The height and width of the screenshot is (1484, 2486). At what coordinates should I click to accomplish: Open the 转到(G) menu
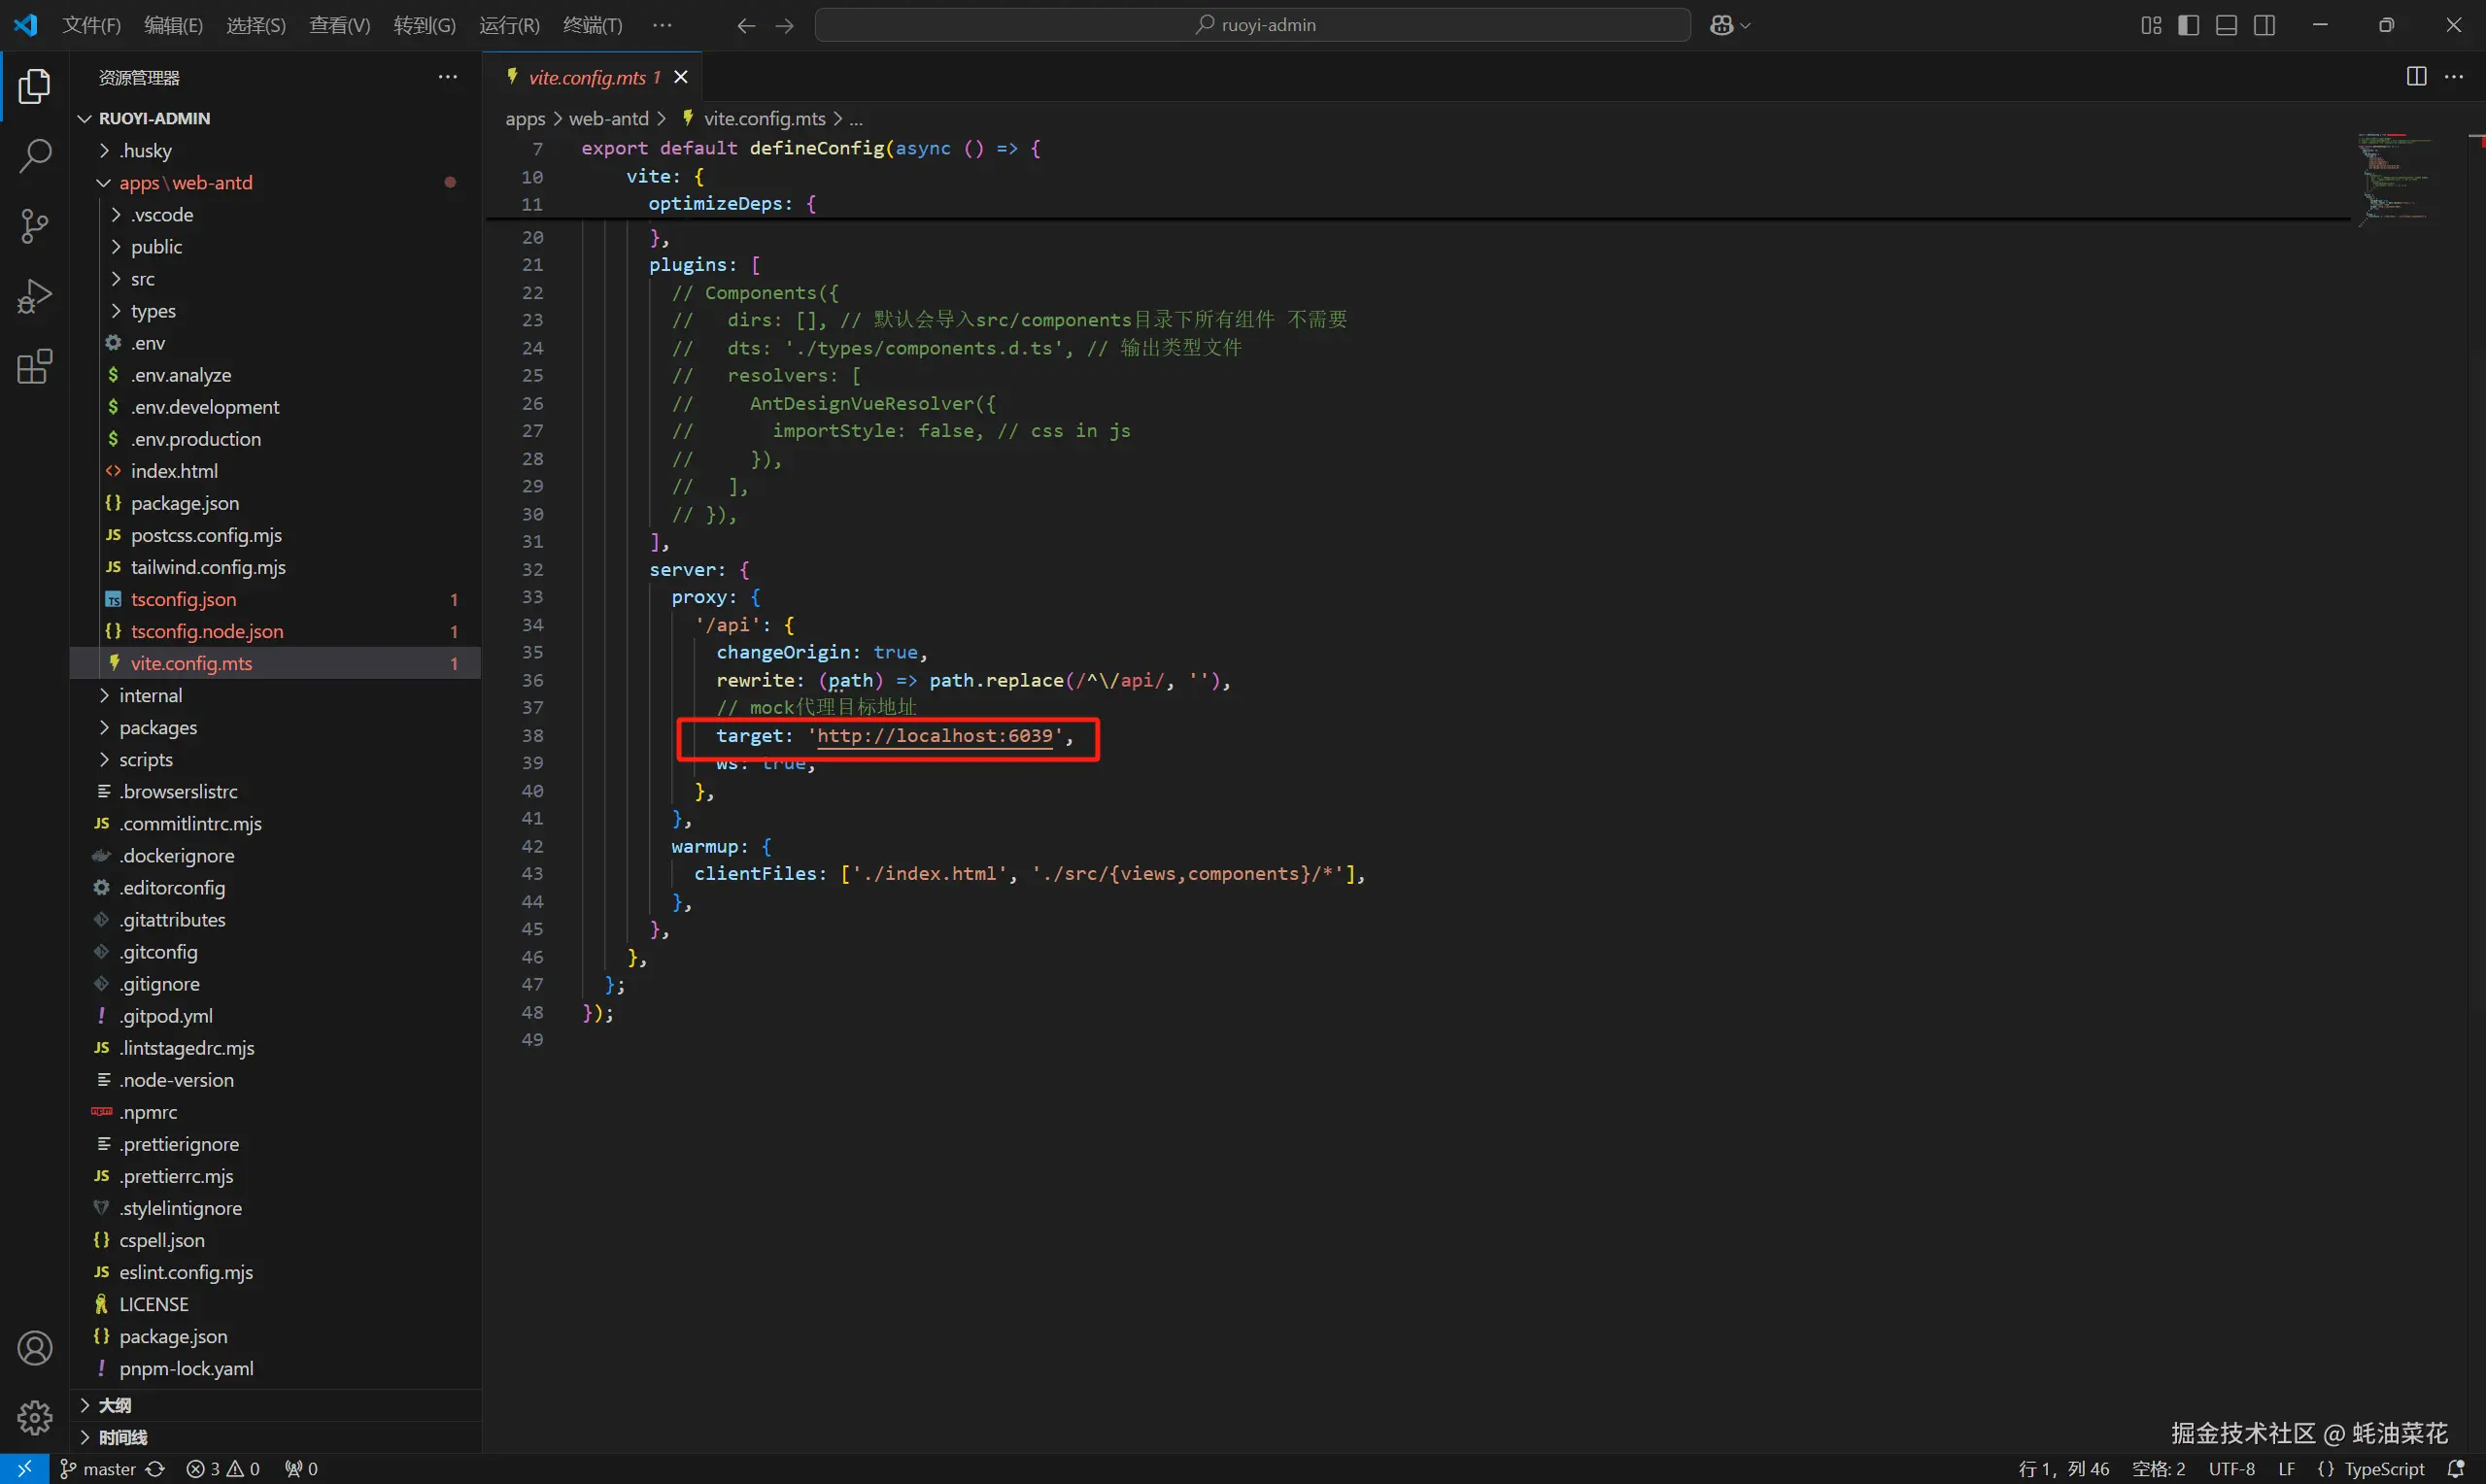click(x=425, y=25)
